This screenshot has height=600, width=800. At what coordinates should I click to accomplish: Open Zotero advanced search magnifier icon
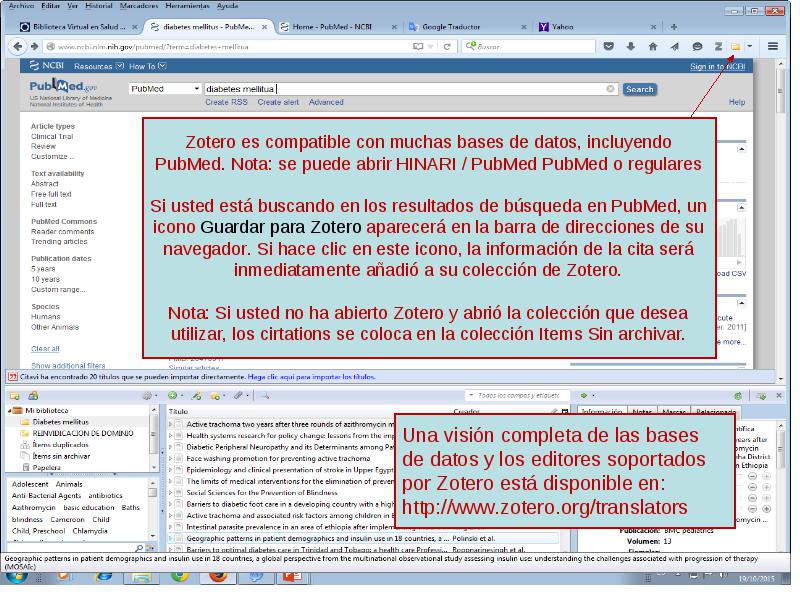[265, 396]
